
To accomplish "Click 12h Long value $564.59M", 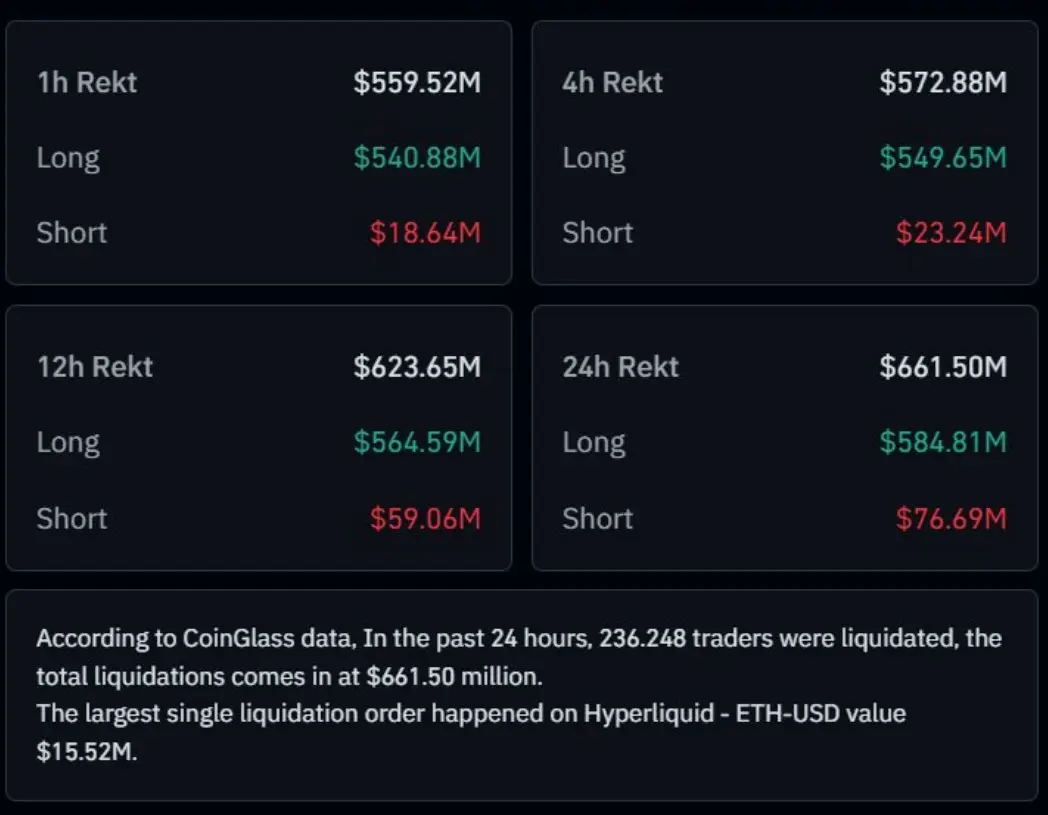I will 417,442.
